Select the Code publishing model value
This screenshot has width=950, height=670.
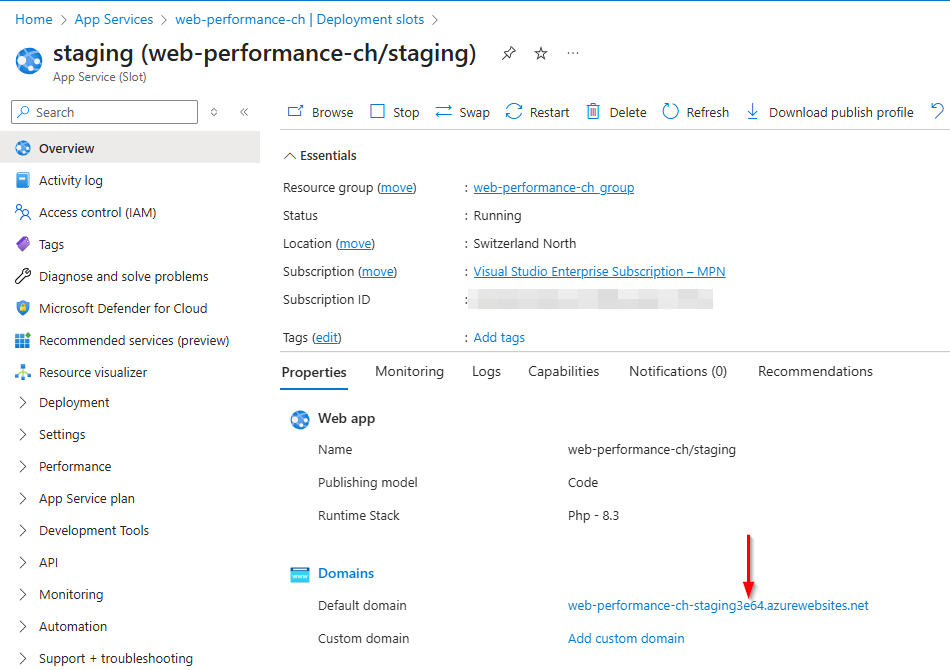(x=583, y=483)
